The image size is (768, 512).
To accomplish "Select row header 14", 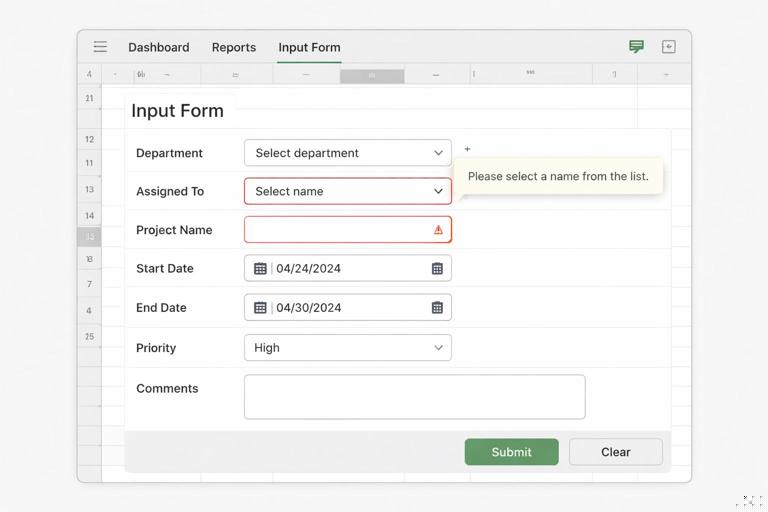I will coord(89,216).
